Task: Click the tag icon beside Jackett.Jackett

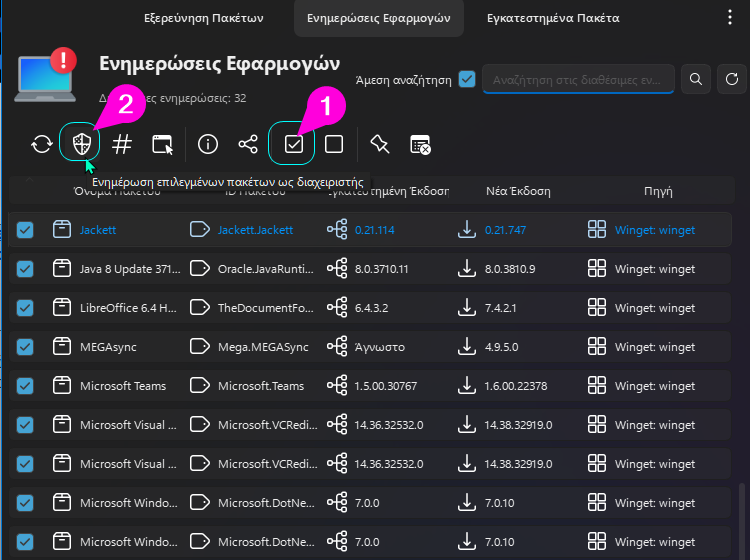Action: (199, 230)
